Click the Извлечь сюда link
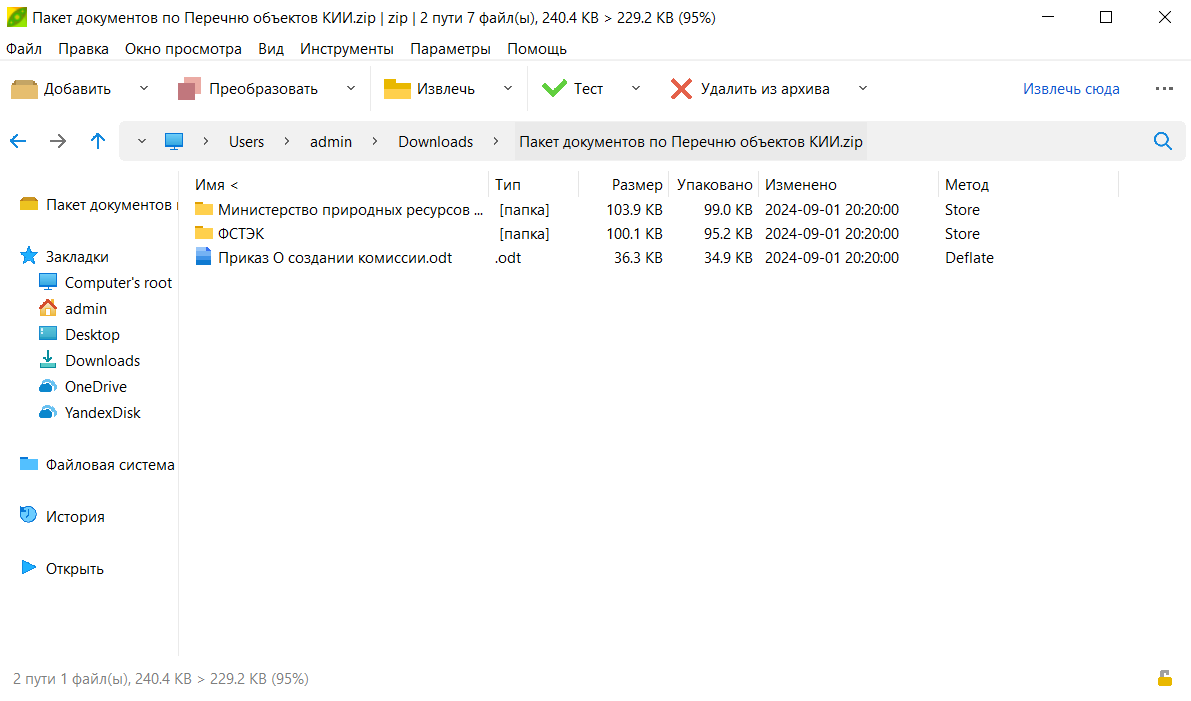1191x701 pixels. click(x=1070, y=89)
